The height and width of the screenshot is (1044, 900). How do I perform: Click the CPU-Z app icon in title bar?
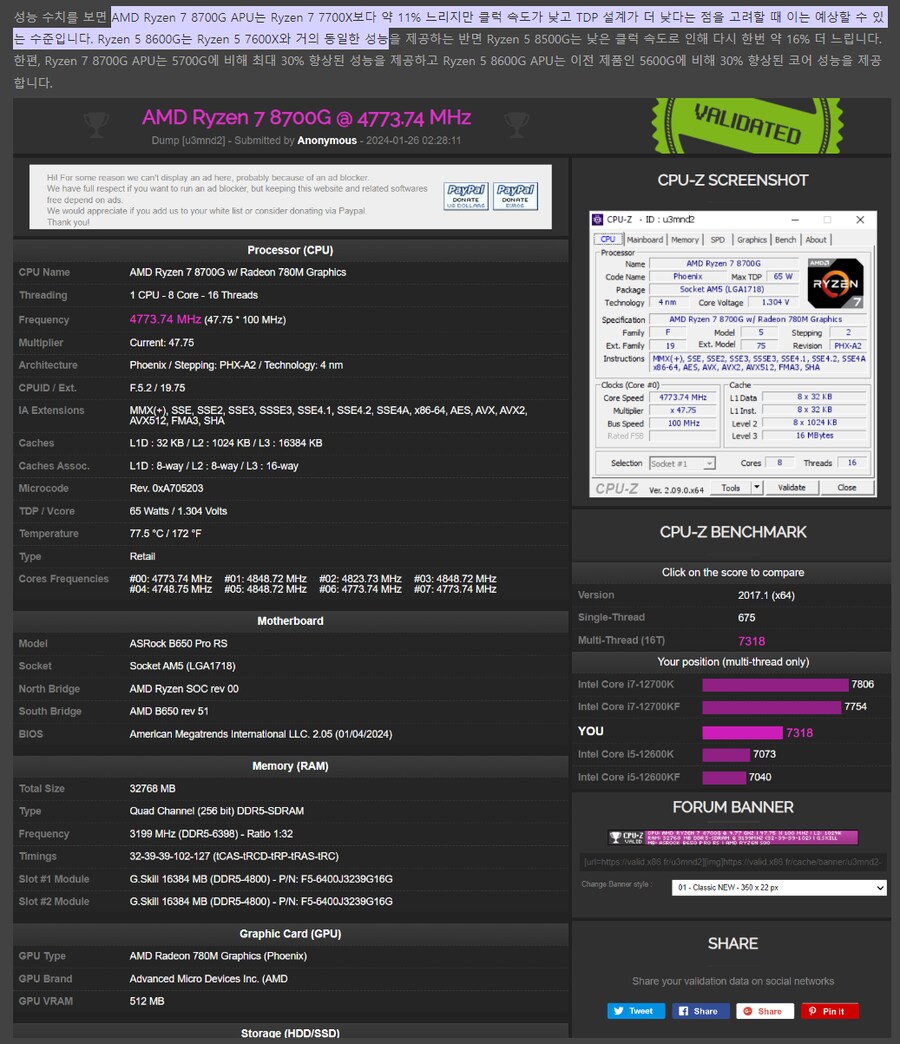point(598,219)
